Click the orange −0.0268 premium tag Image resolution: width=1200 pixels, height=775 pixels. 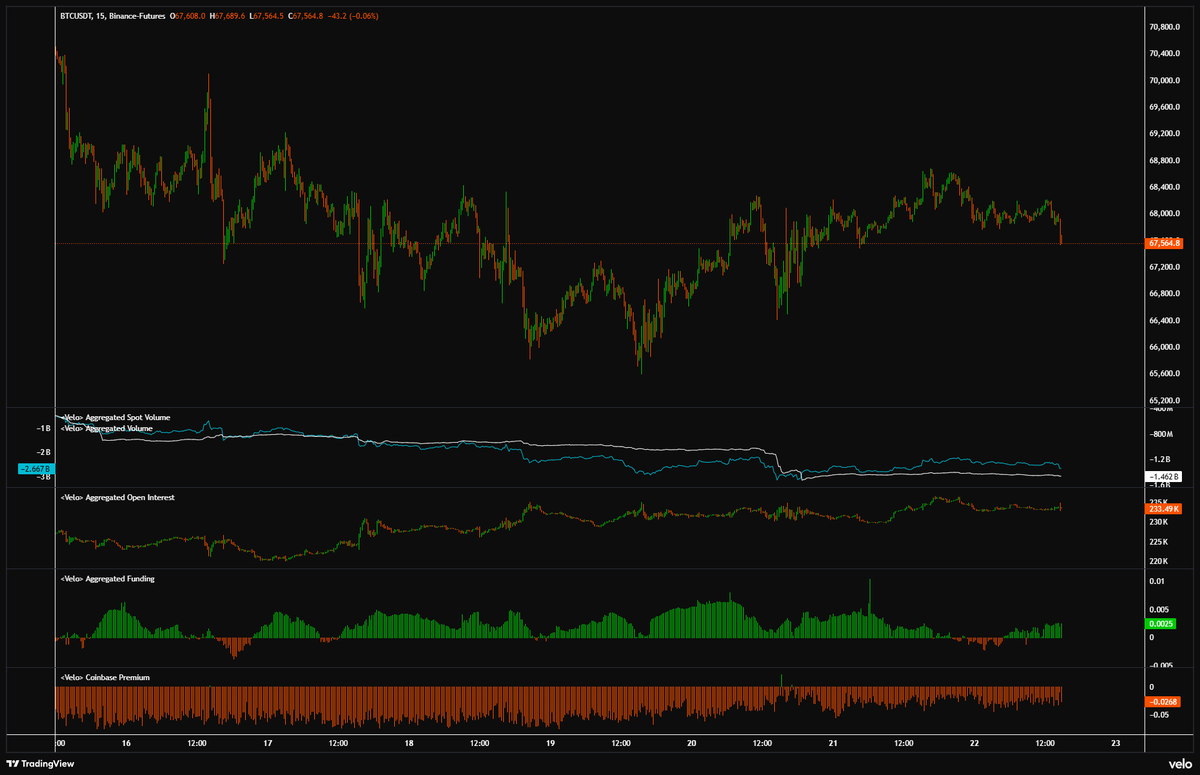click(x=1163, y=701)
